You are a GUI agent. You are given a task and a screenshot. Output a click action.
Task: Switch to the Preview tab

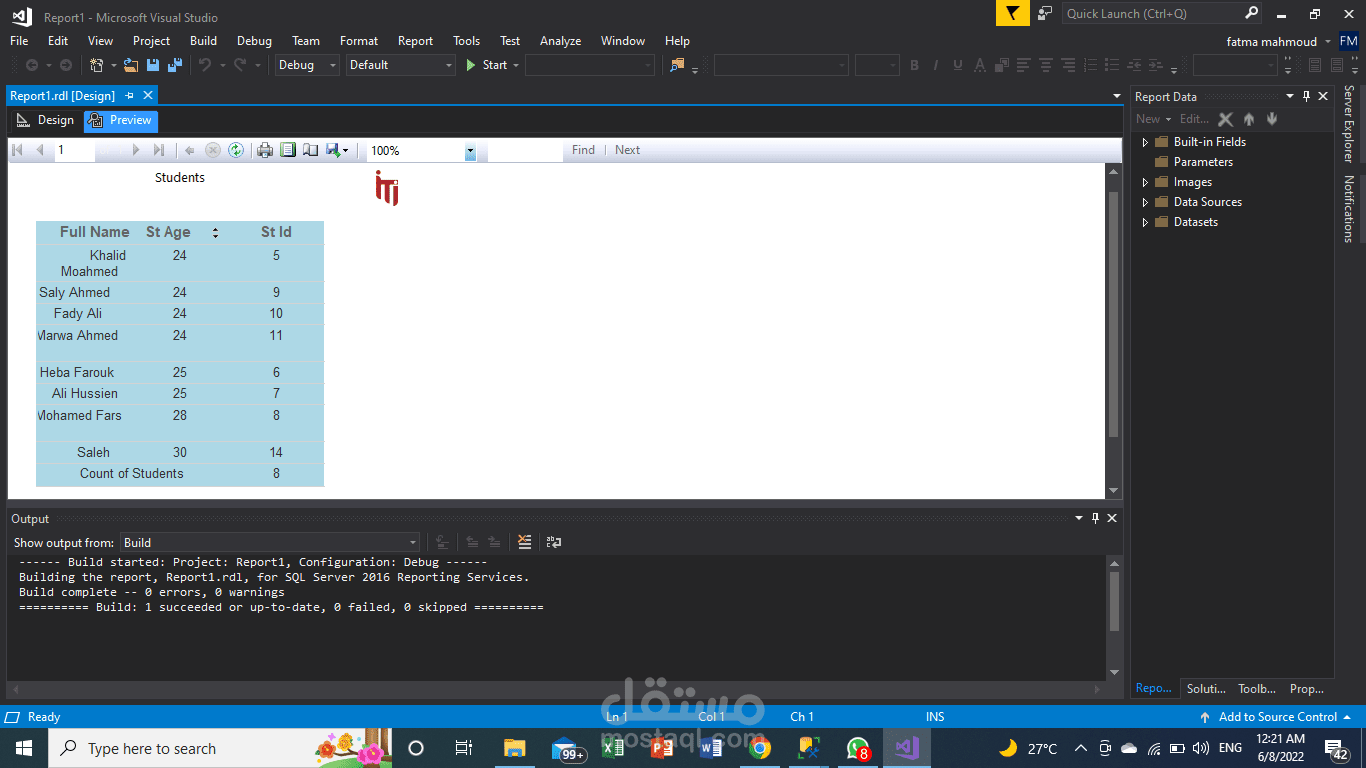pos(120,120)
